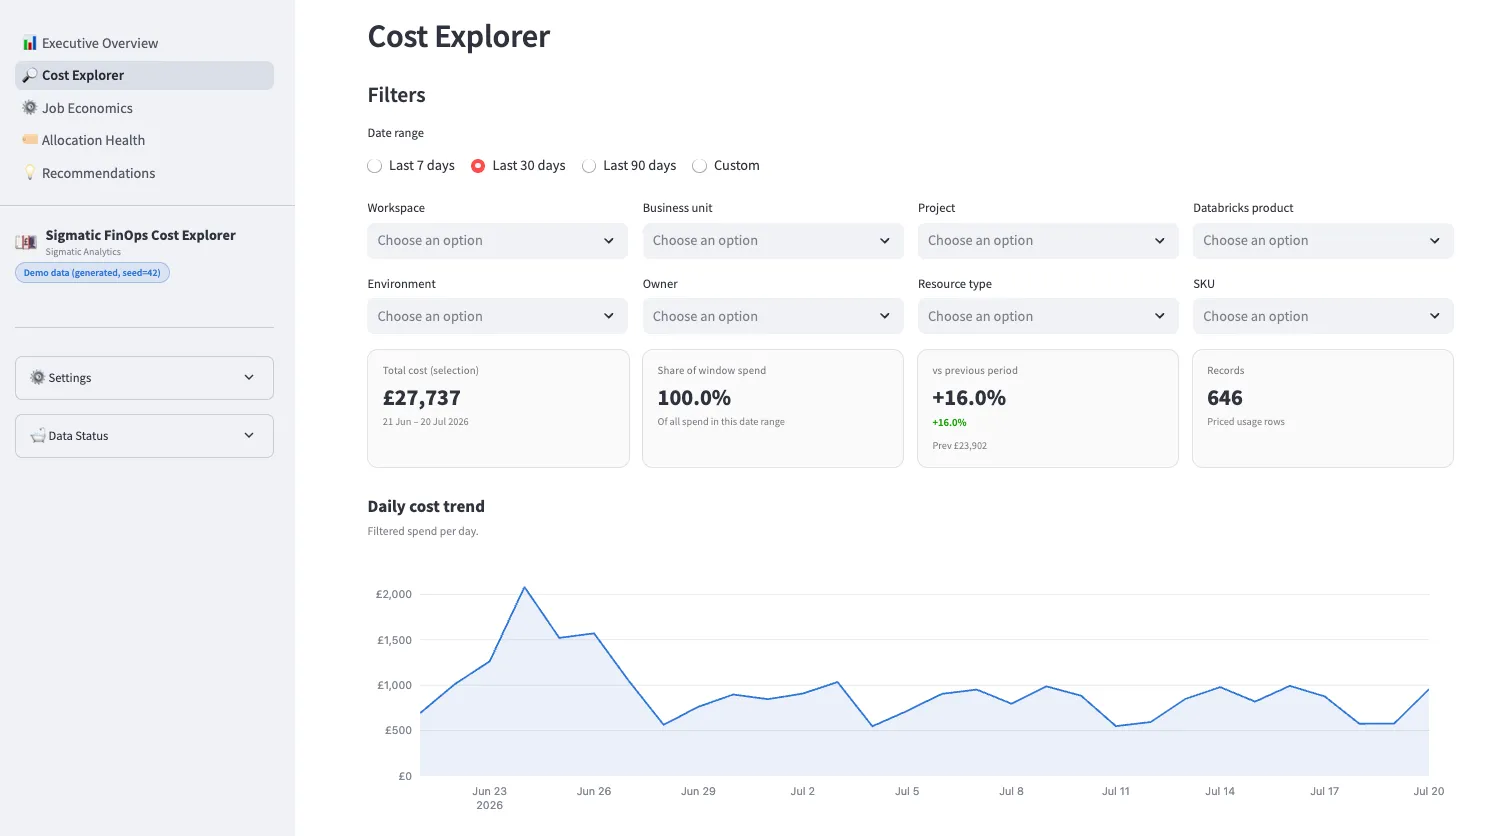Click the Prev £23,902 text

click(x=959, y=446)
